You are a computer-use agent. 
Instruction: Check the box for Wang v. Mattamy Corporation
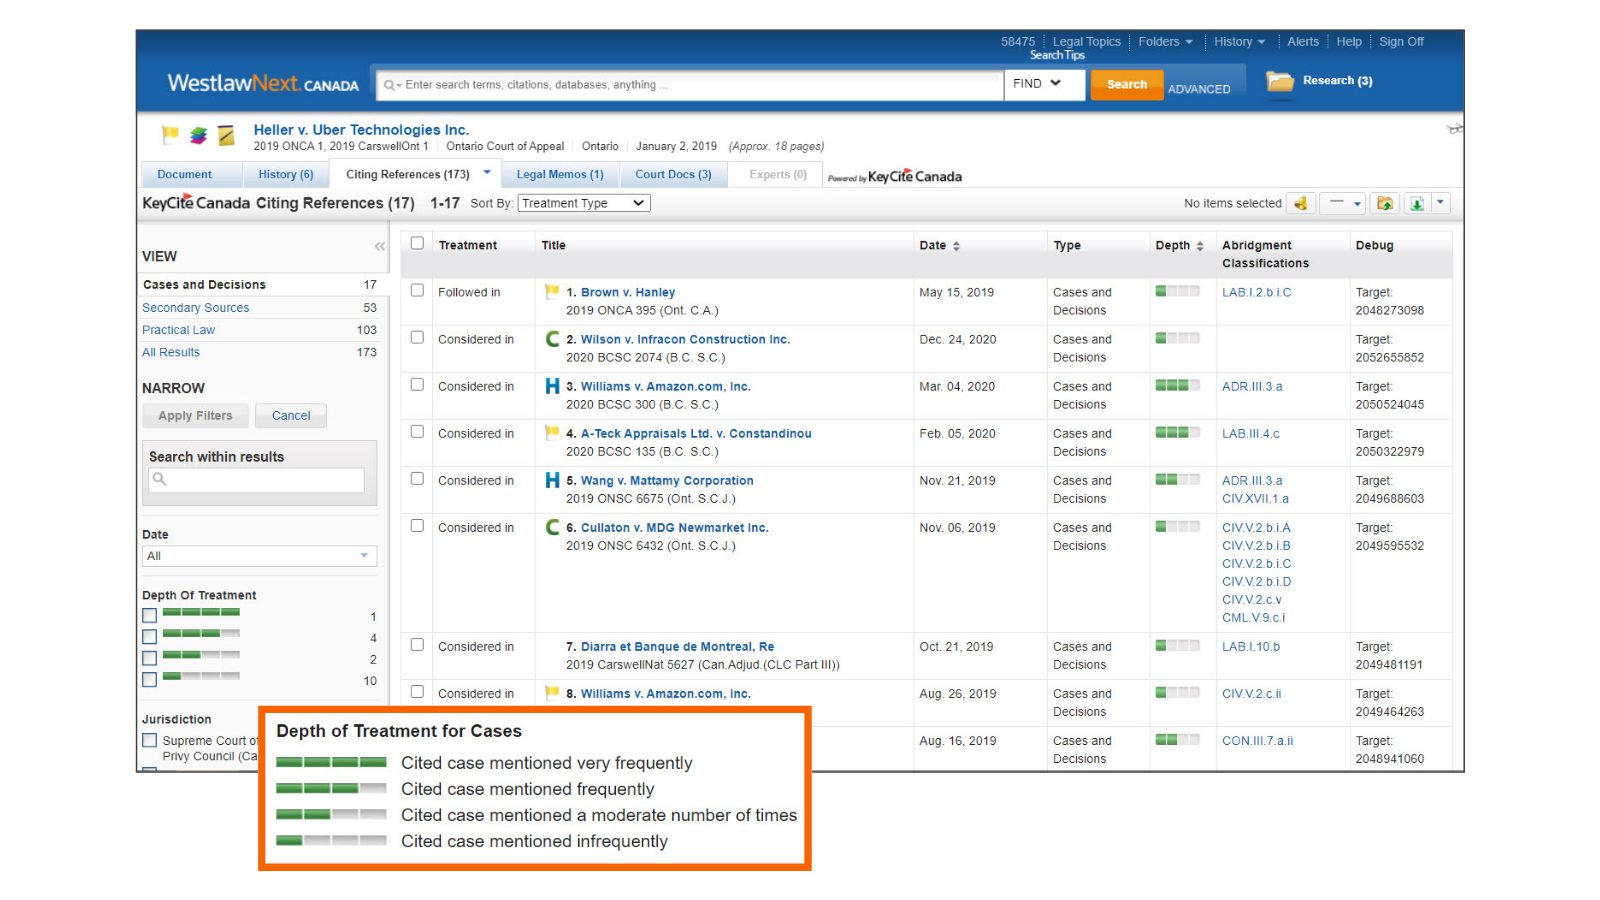[417, 478]
